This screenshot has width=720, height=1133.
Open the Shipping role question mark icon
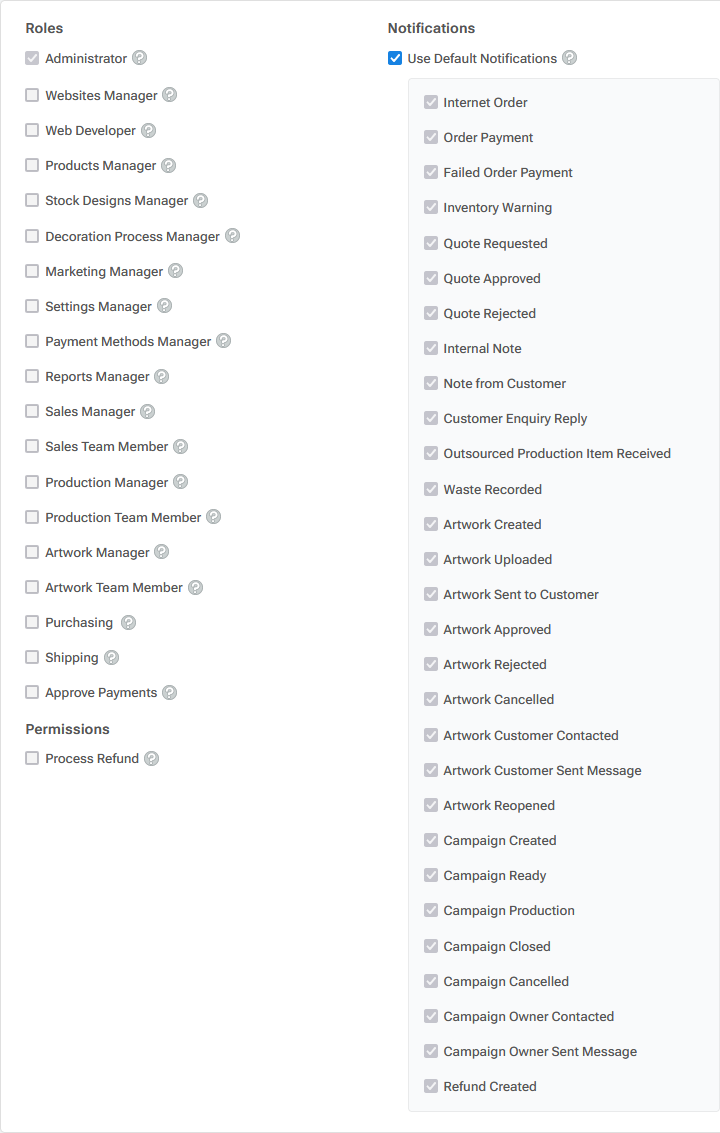(110, 657)
